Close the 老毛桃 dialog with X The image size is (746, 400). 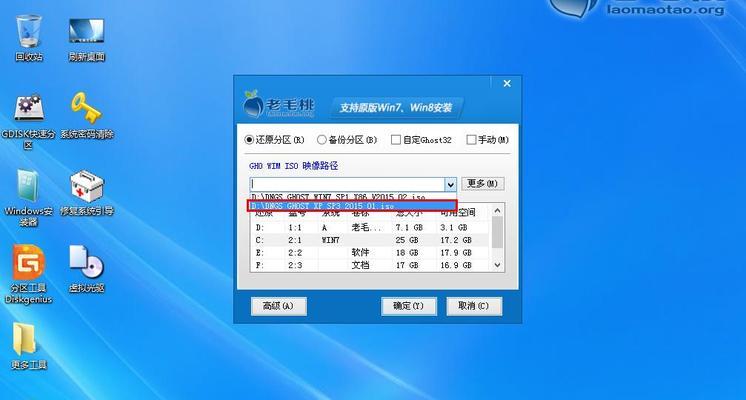click(x=507, y=83)
